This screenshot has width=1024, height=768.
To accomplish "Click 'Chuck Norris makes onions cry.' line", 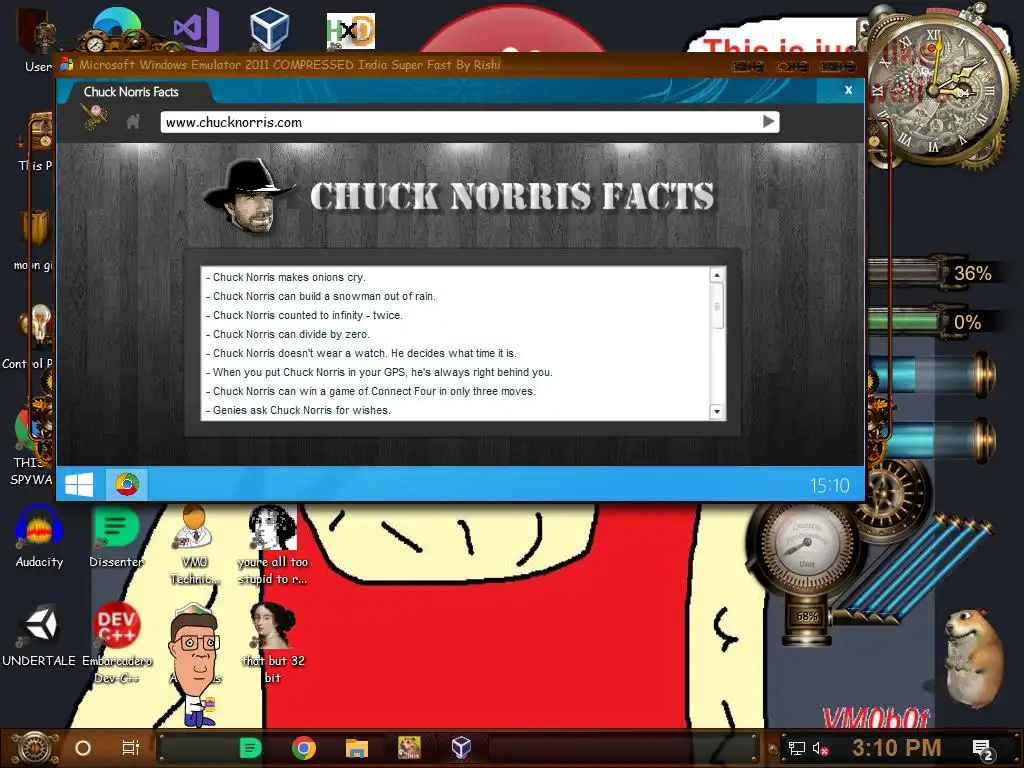I will click(x=285, y=277).
